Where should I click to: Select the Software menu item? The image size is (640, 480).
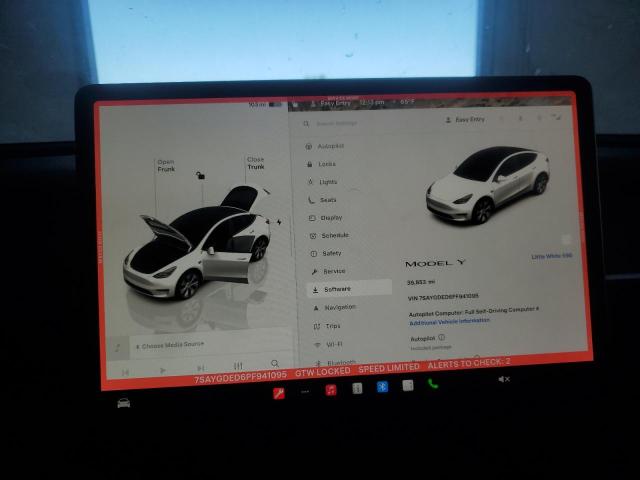(349, 289)
